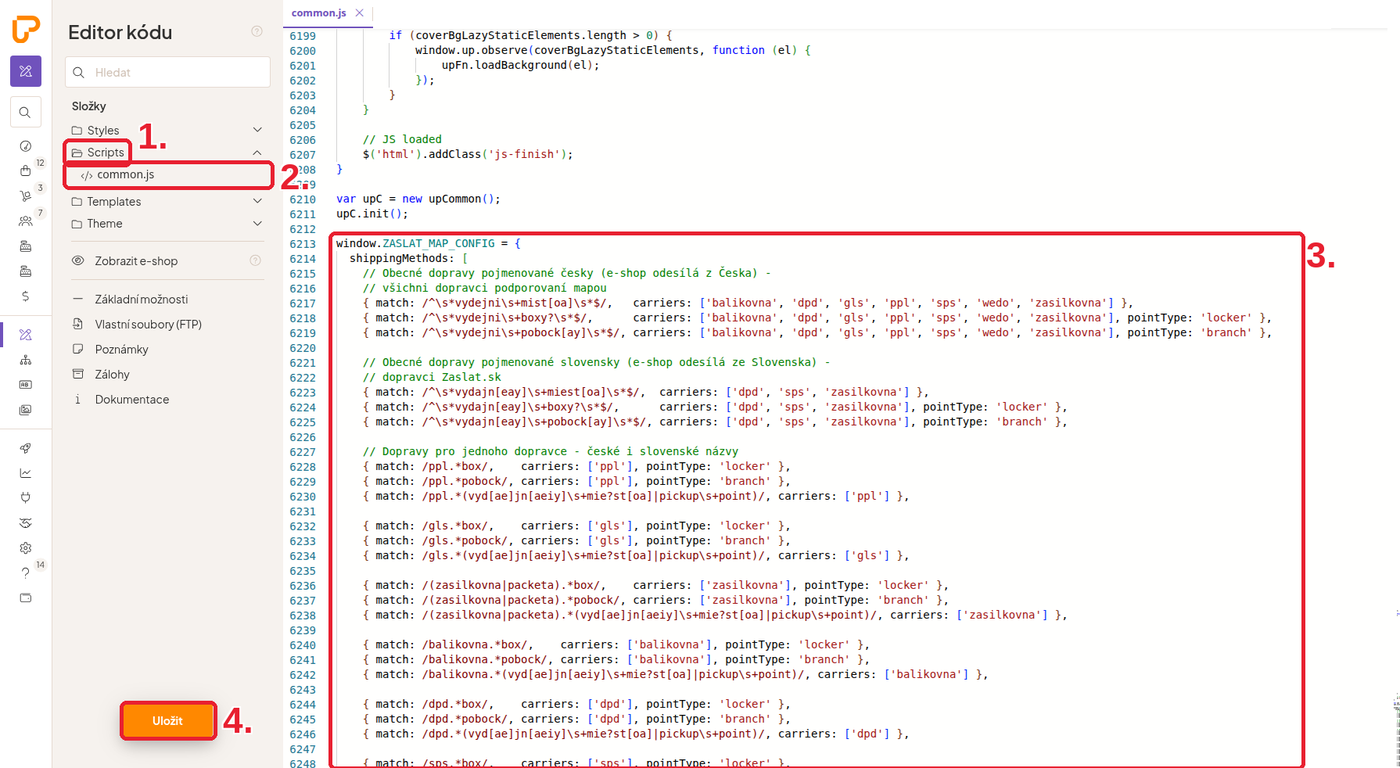Click the orange Upgates logo icon
The width and height of the screenshot is (1400, 768).
pos(26,30)
